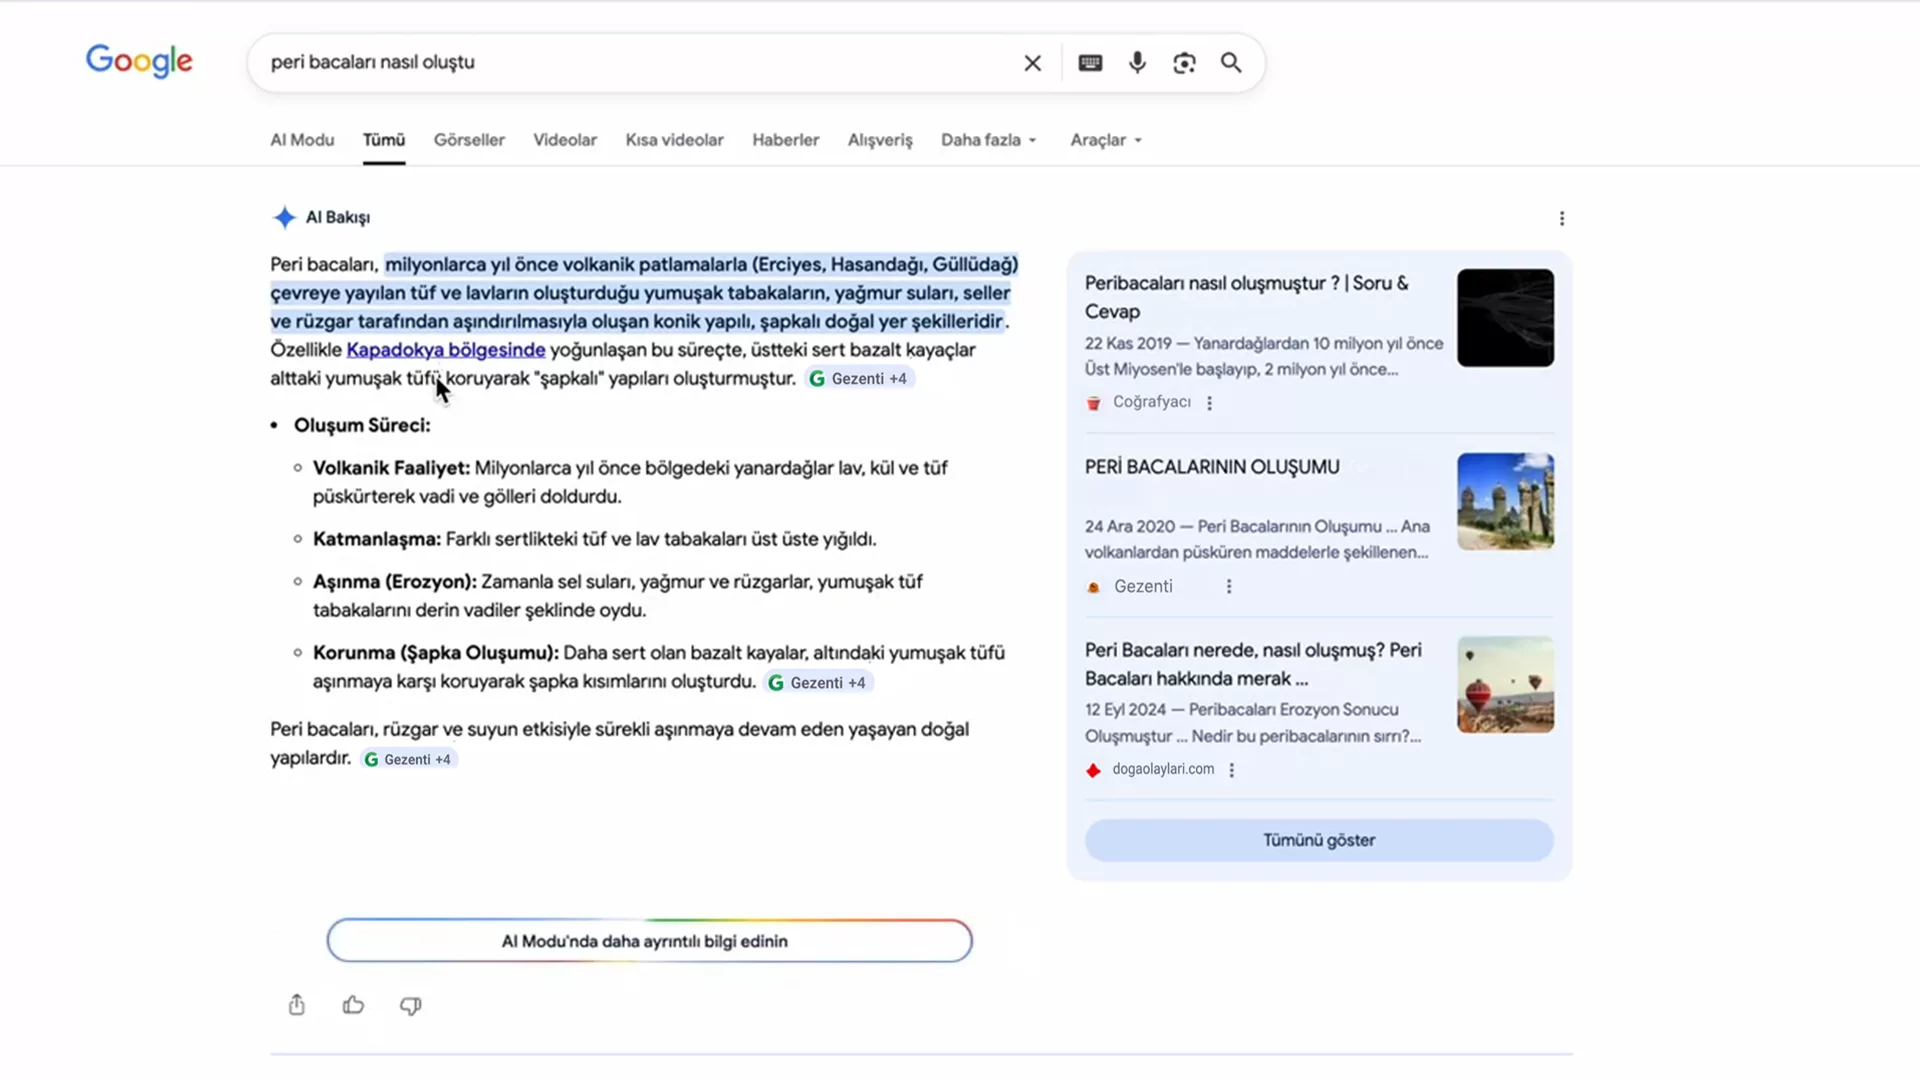Click the Kapadokya bölgesinde link
Image resolution: width=1920 pixels, height=1080 pixels.
coord(446,349)
